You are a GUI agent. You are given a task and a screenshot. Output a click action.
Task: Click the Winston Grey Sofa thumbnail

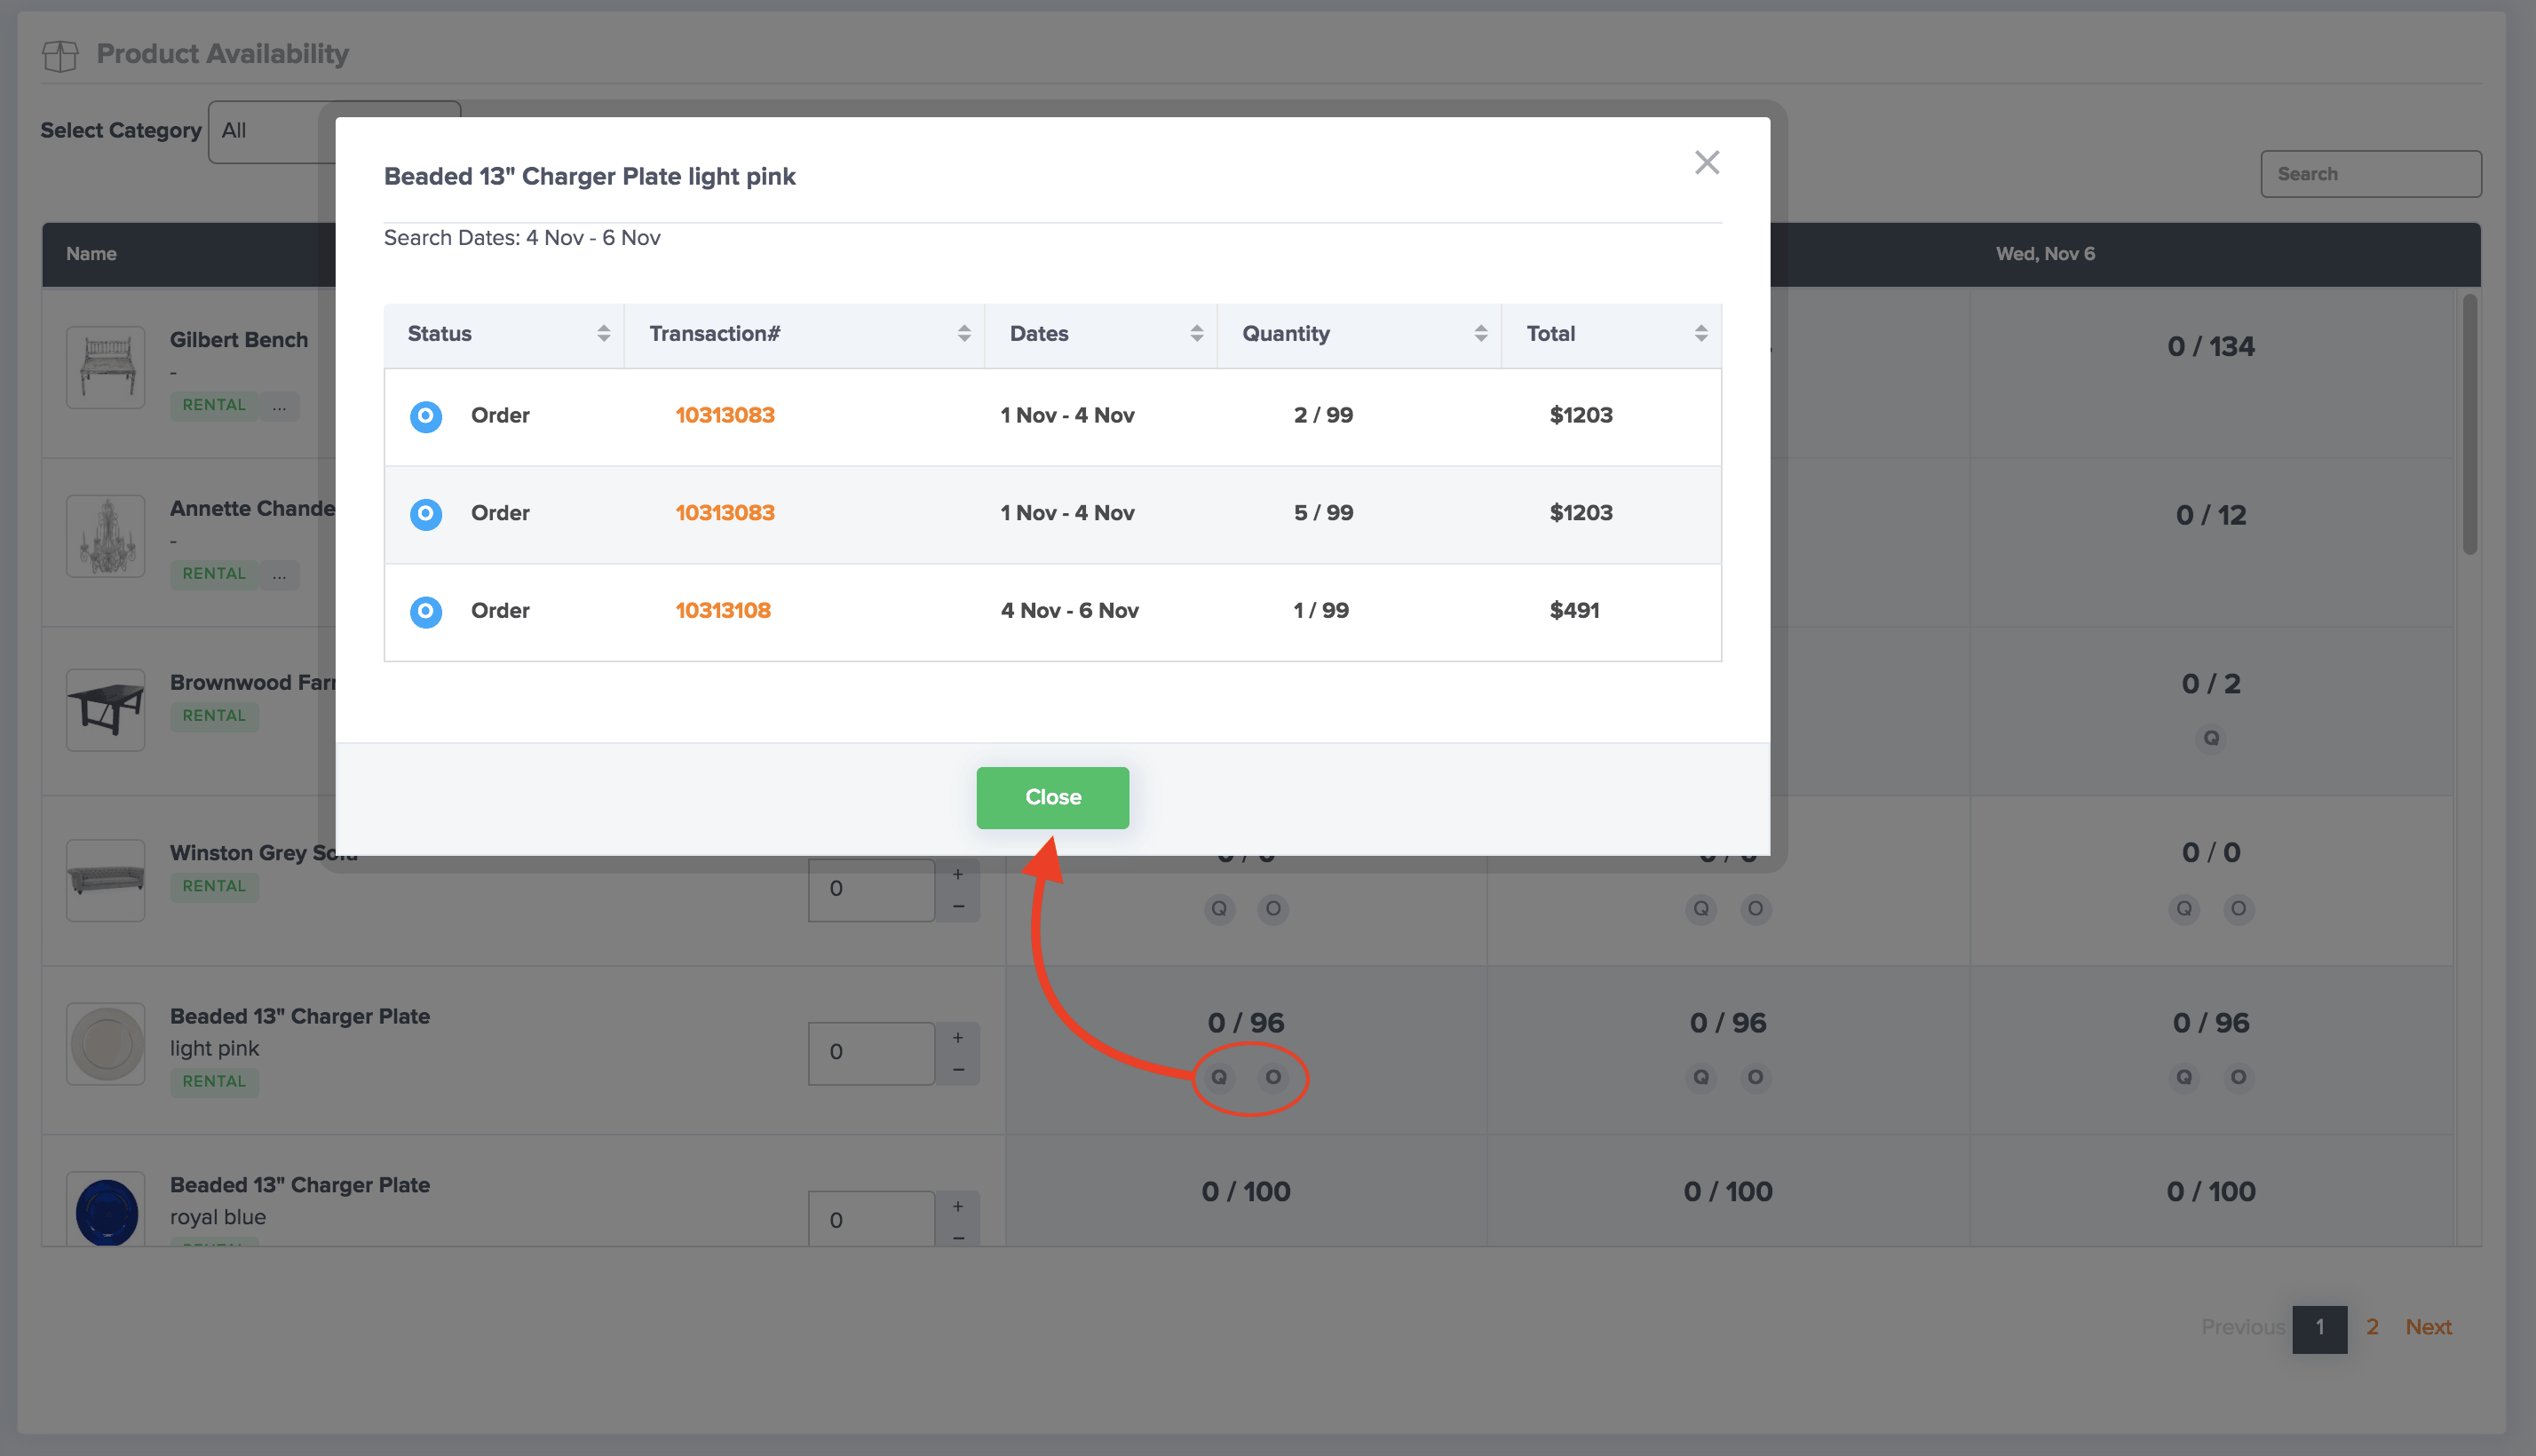tap(106, 880)
